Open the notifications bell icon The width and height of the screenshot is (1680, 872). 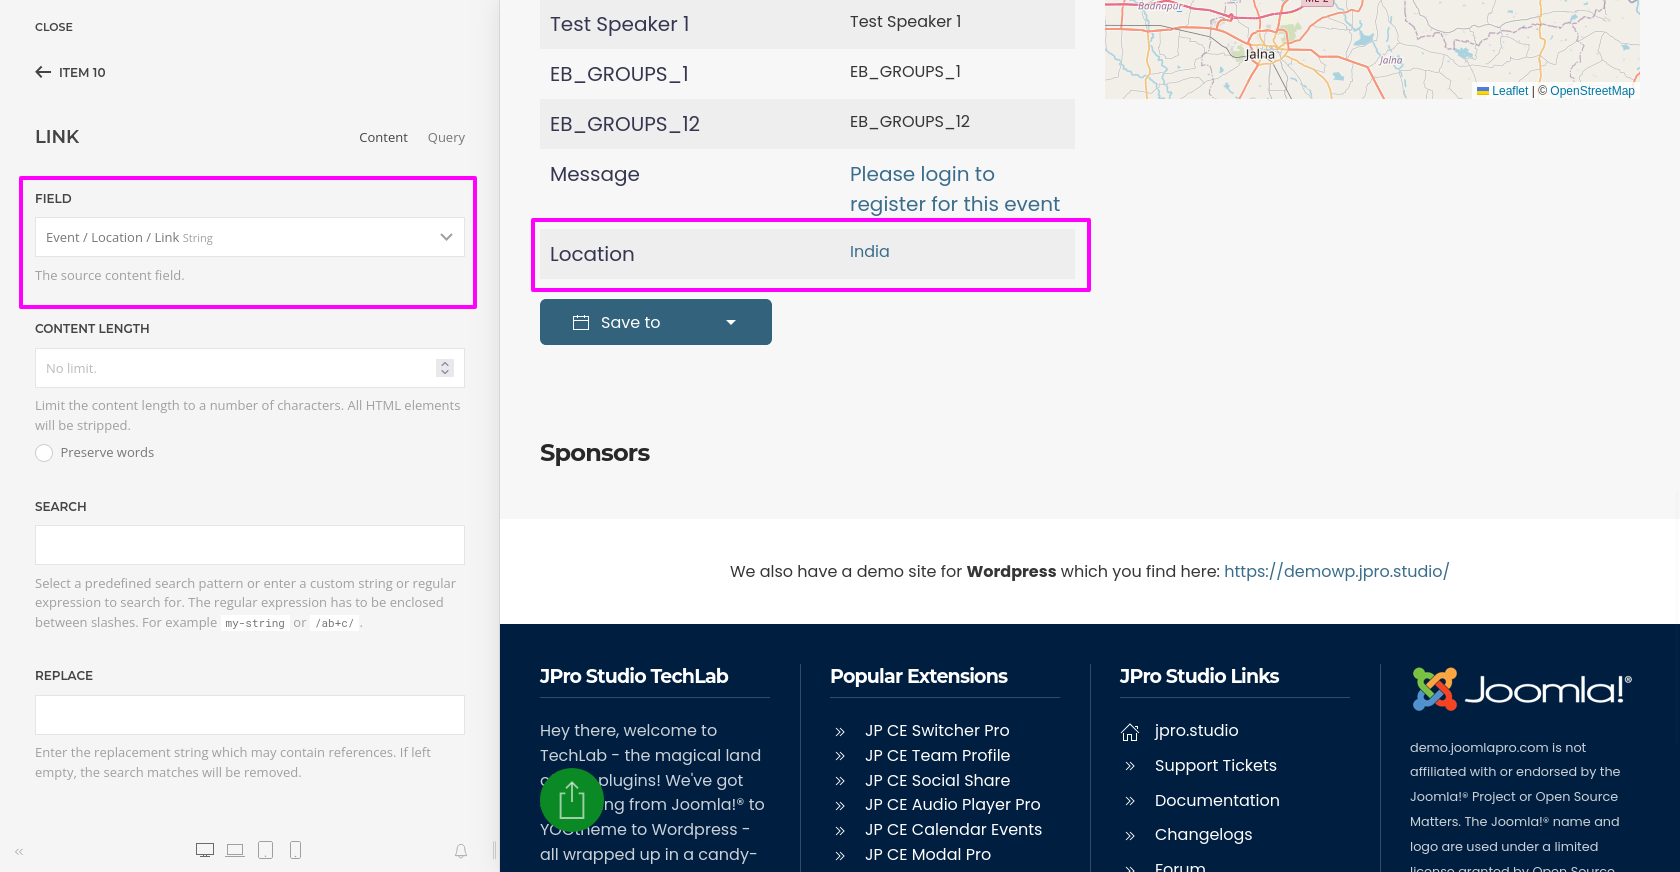pyautogui.click(x=461, y=851)
